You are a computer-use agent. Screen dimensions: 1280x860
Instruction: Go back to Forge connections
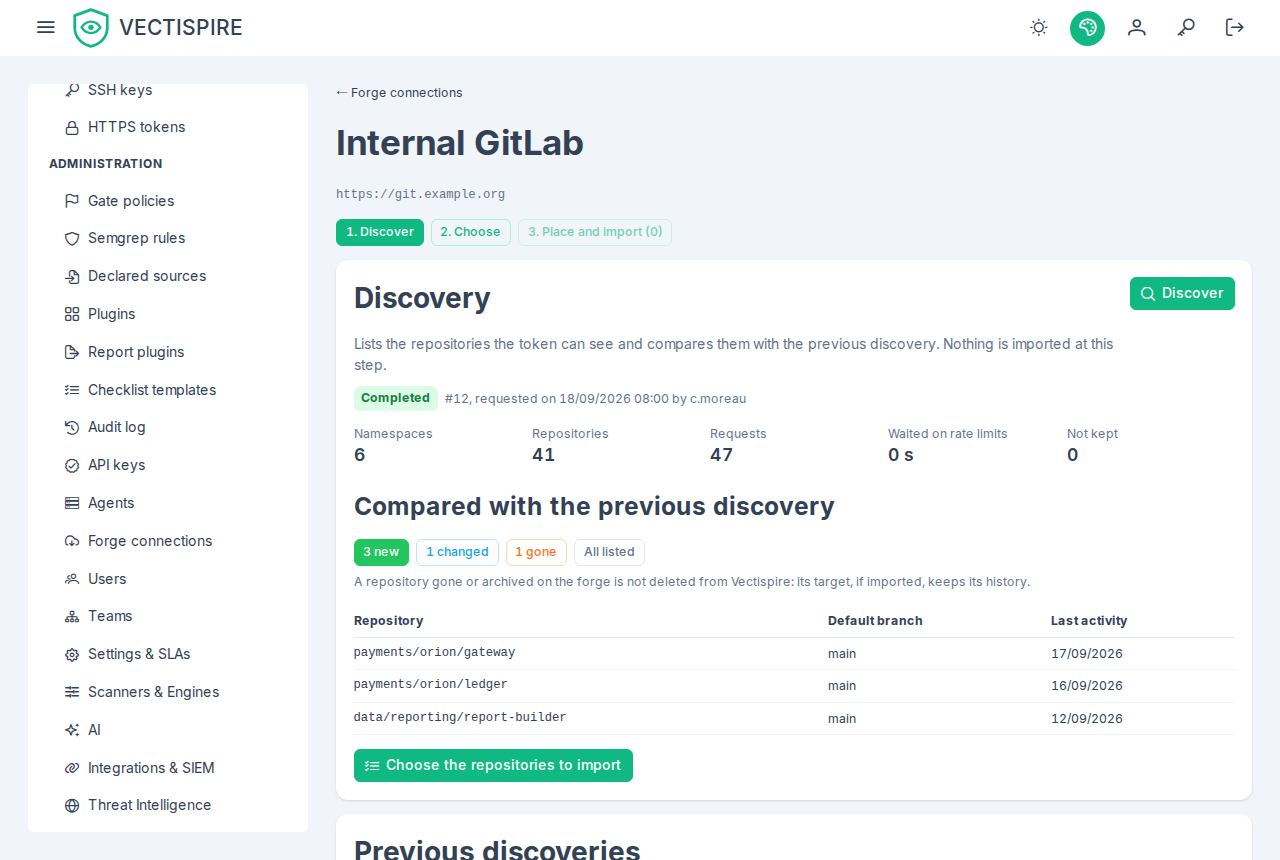(399, 93)
